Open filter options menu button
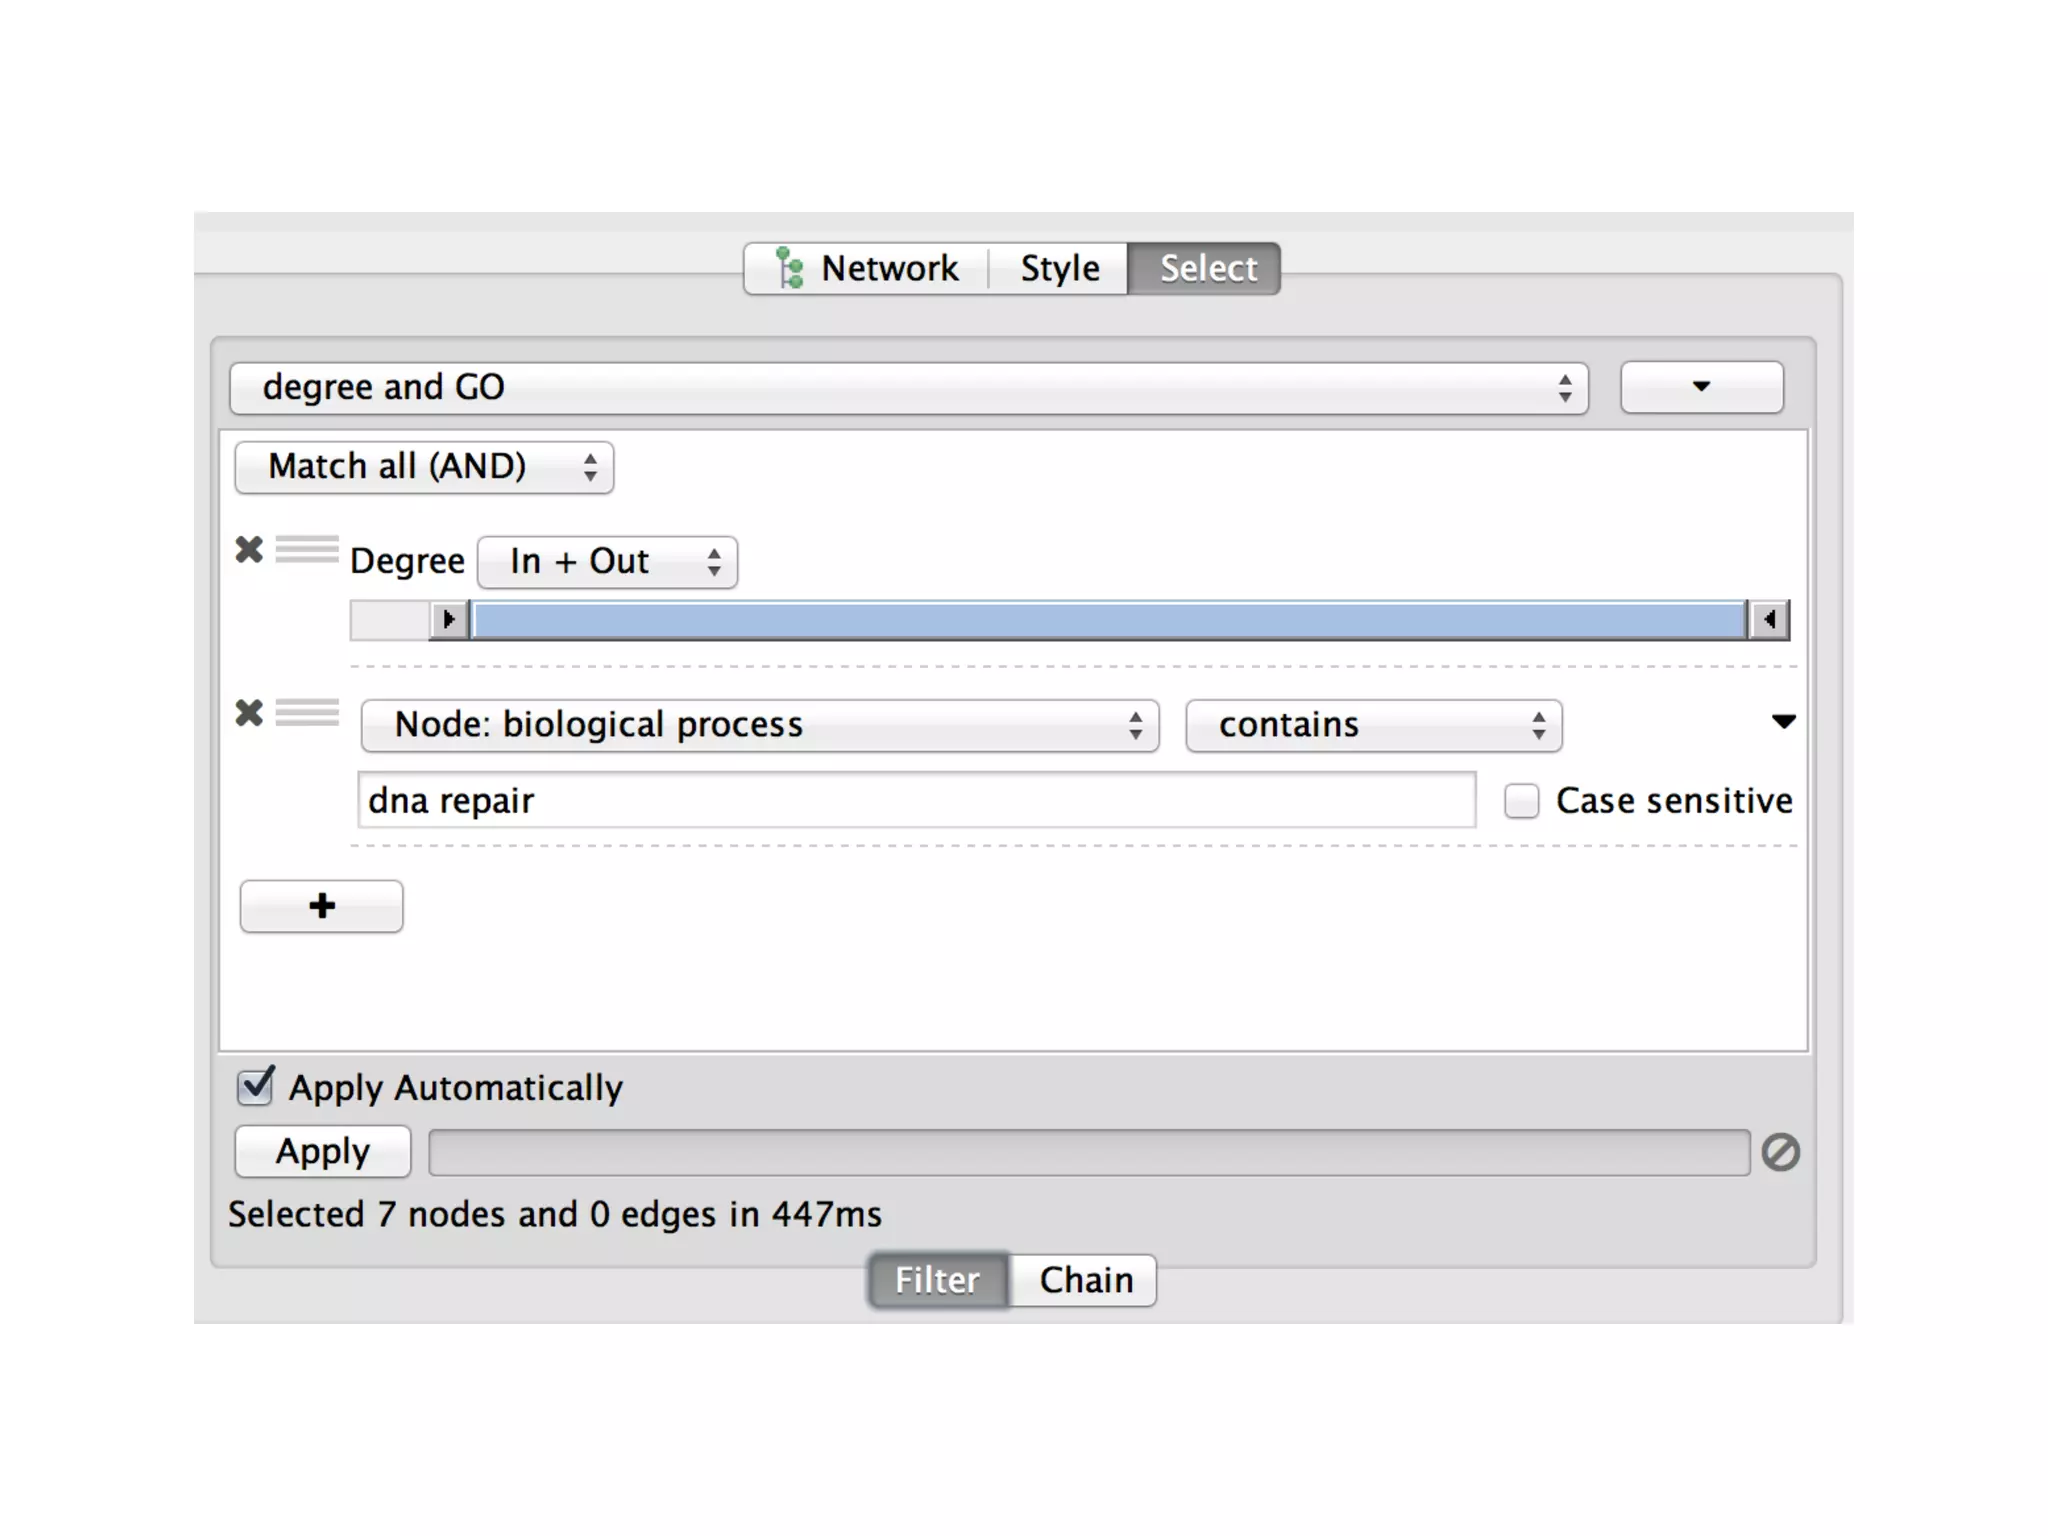 1701,387
